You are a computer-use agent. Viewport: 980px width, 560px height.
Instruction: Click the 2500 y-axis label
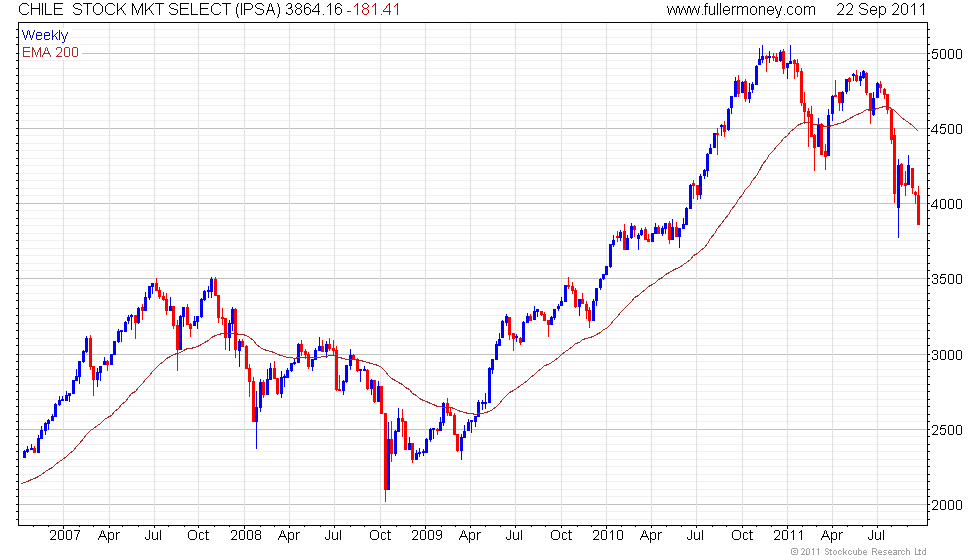point(946,430)
